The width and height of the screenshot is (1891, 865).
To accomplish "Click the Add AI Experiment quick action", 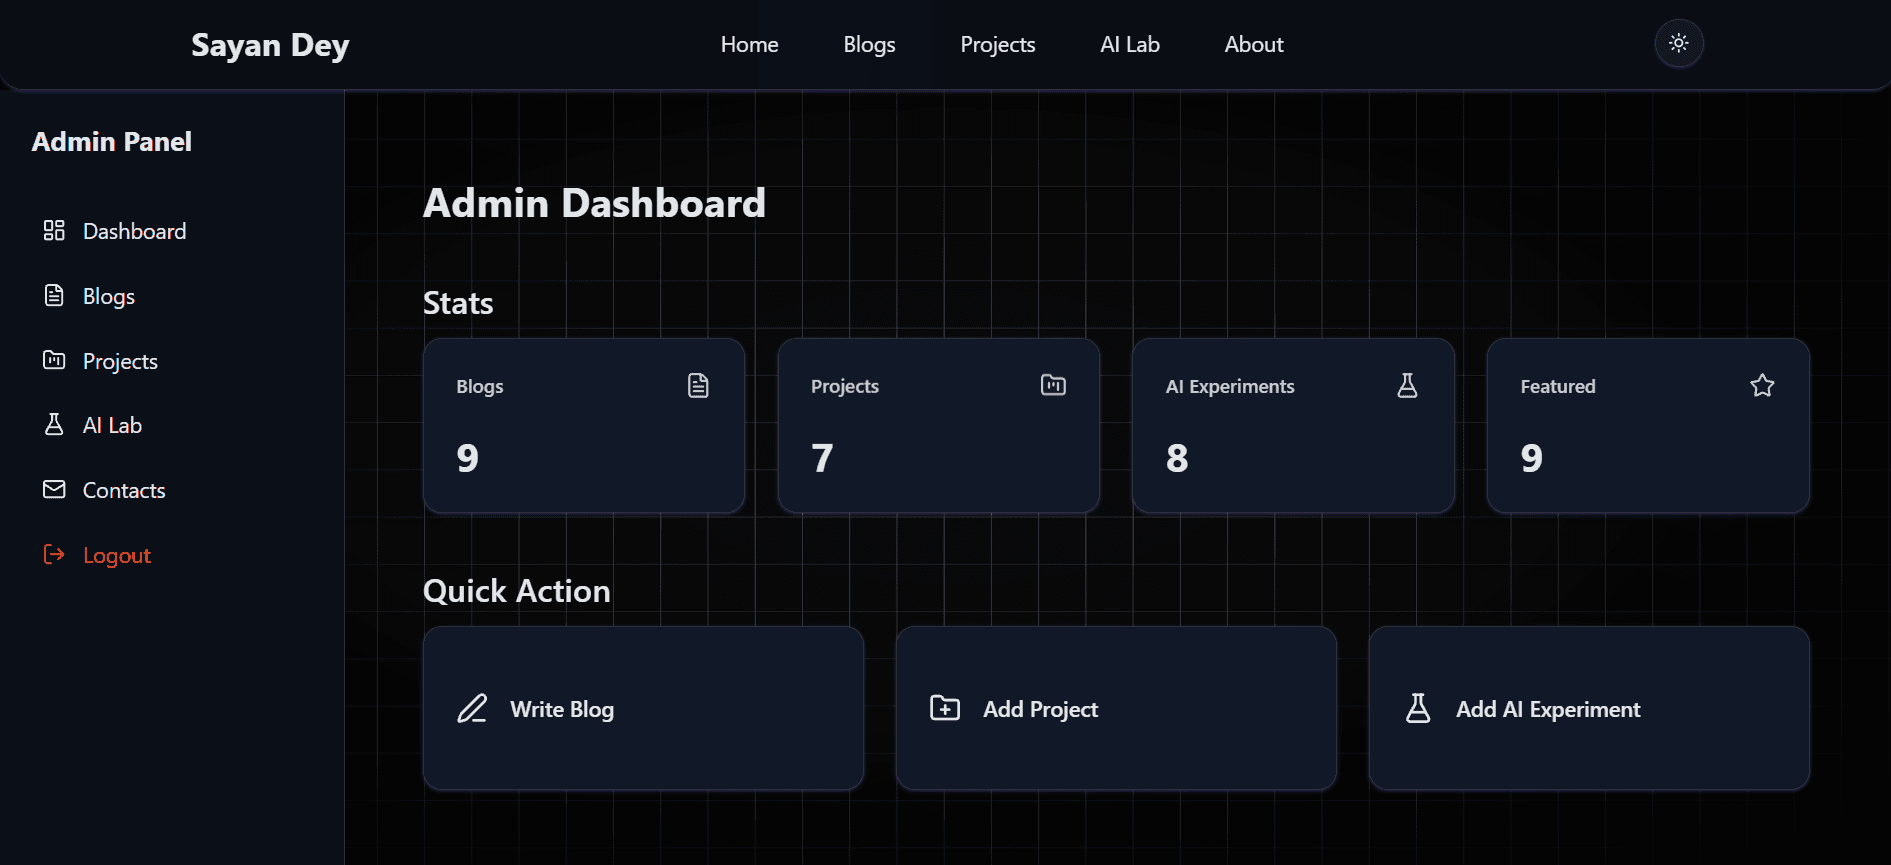I will [1589, 709].
